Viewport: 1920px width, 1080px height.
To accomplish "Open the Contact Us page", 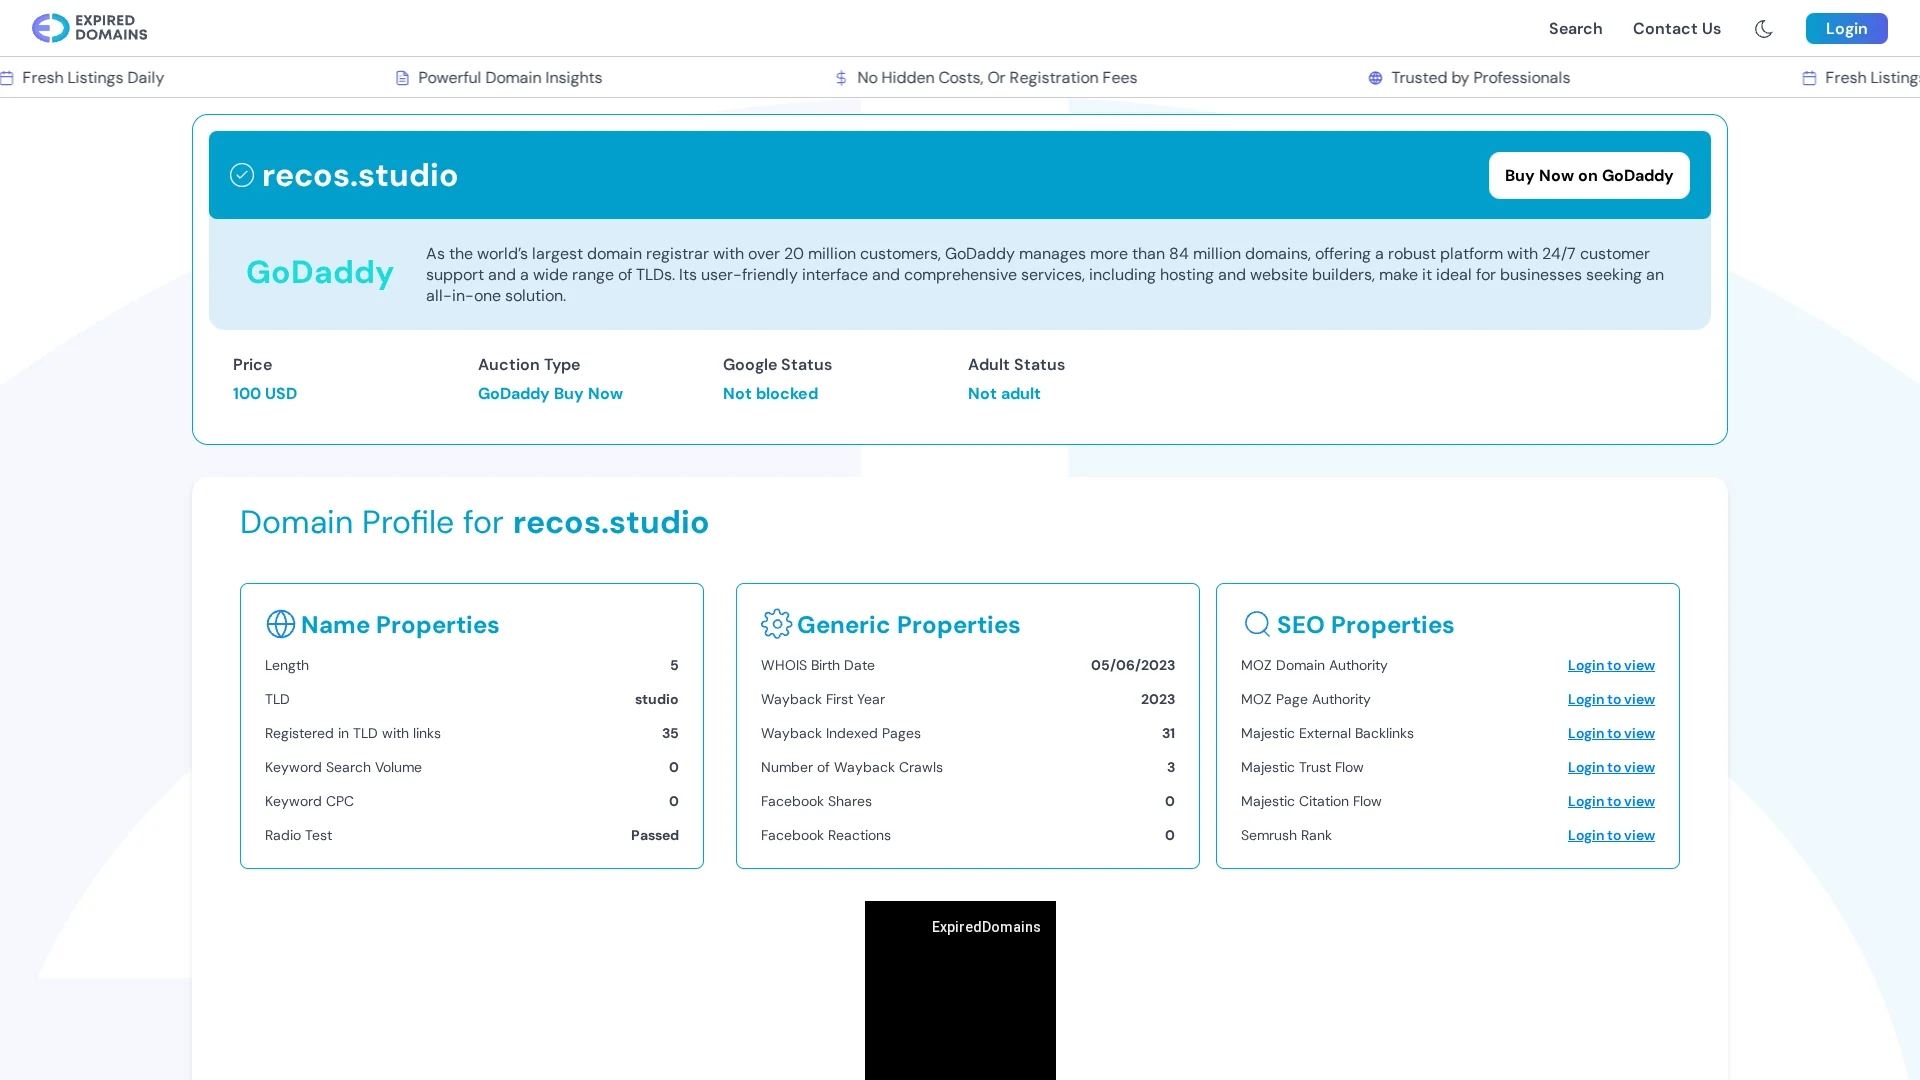I will (x=1677, y=29).
